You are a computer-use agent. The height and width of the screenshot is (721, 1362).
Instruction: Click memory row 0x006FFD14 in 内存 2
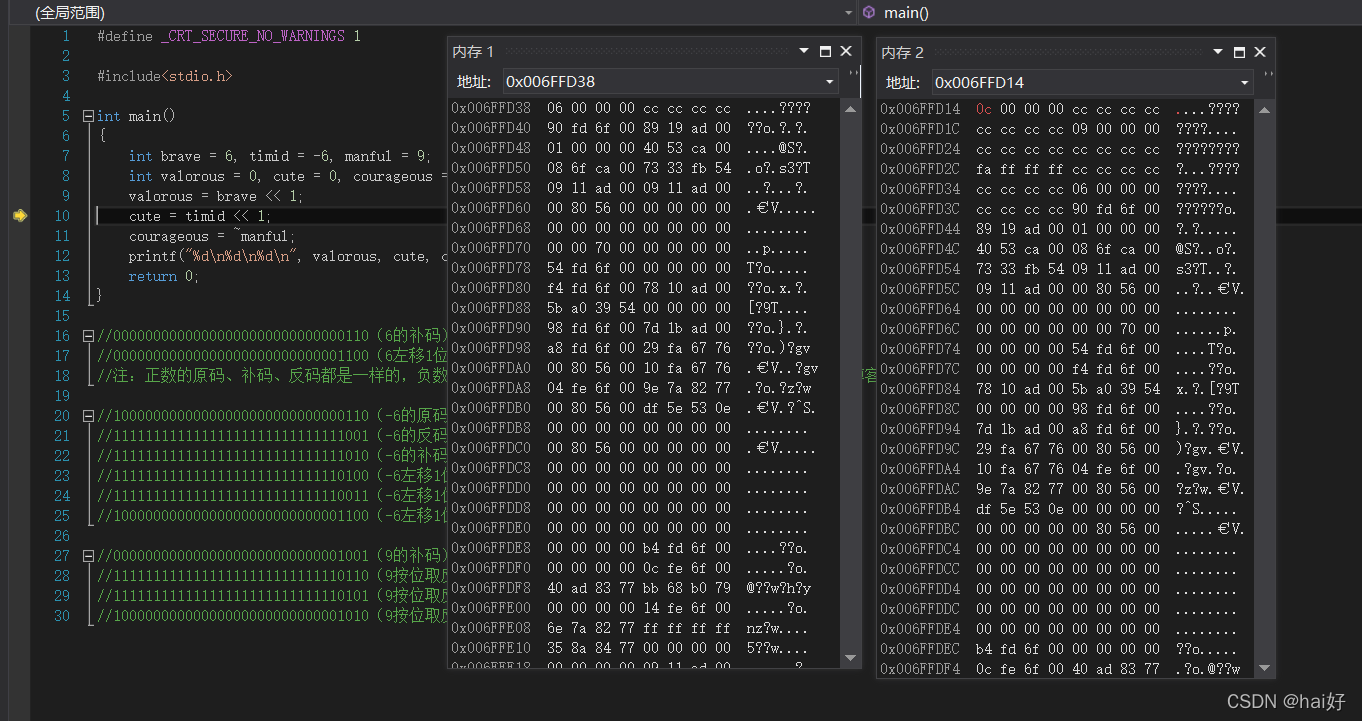(x=1060, y=109)
